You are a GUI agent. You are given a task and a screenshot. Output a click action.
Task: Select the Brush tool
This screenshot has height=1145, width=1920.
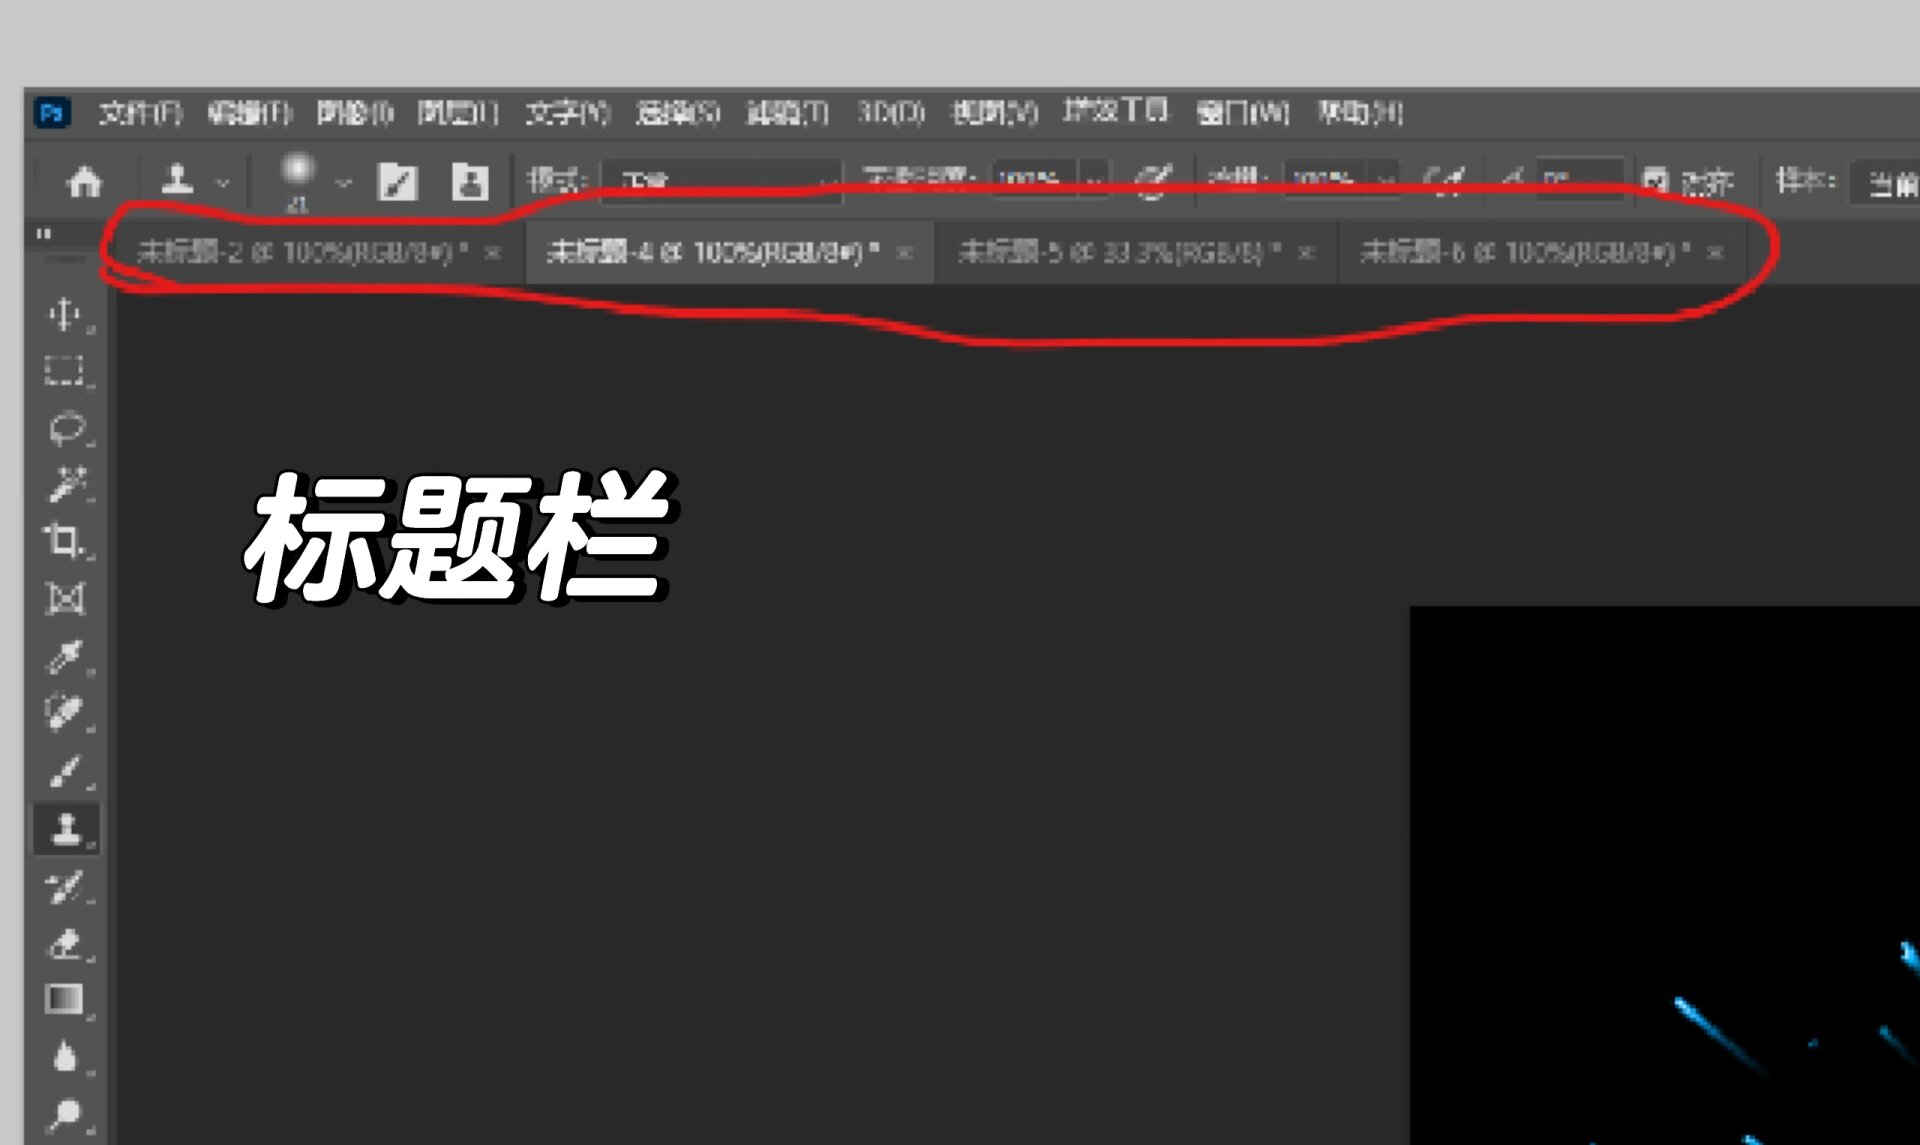coord(66,771)
